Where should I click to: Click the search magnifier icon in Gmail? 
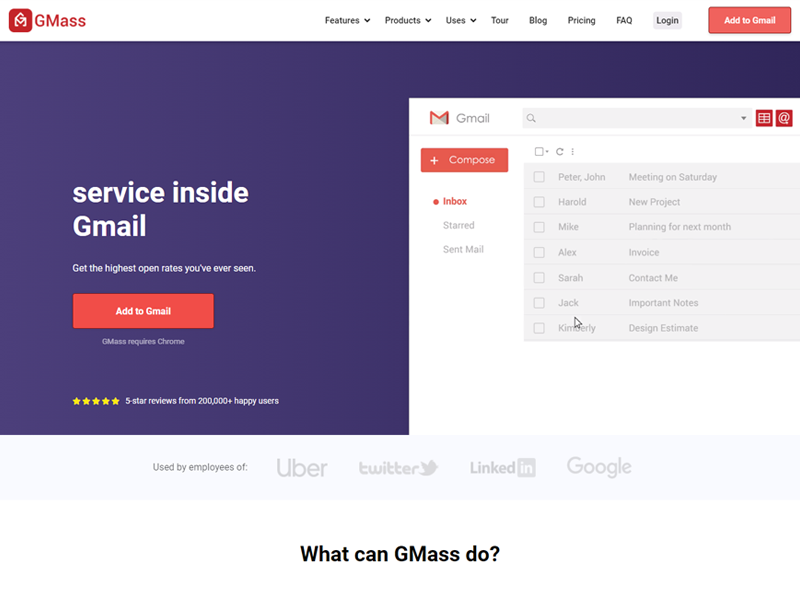[531, 118]
